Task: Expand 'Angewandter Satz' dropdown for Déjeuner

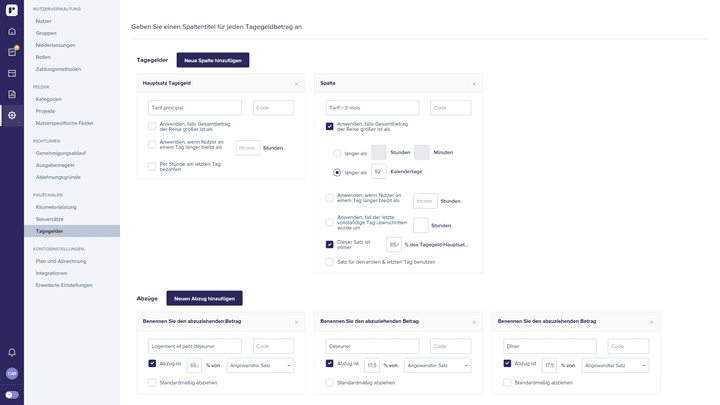Action: click(x=437, y=365)
